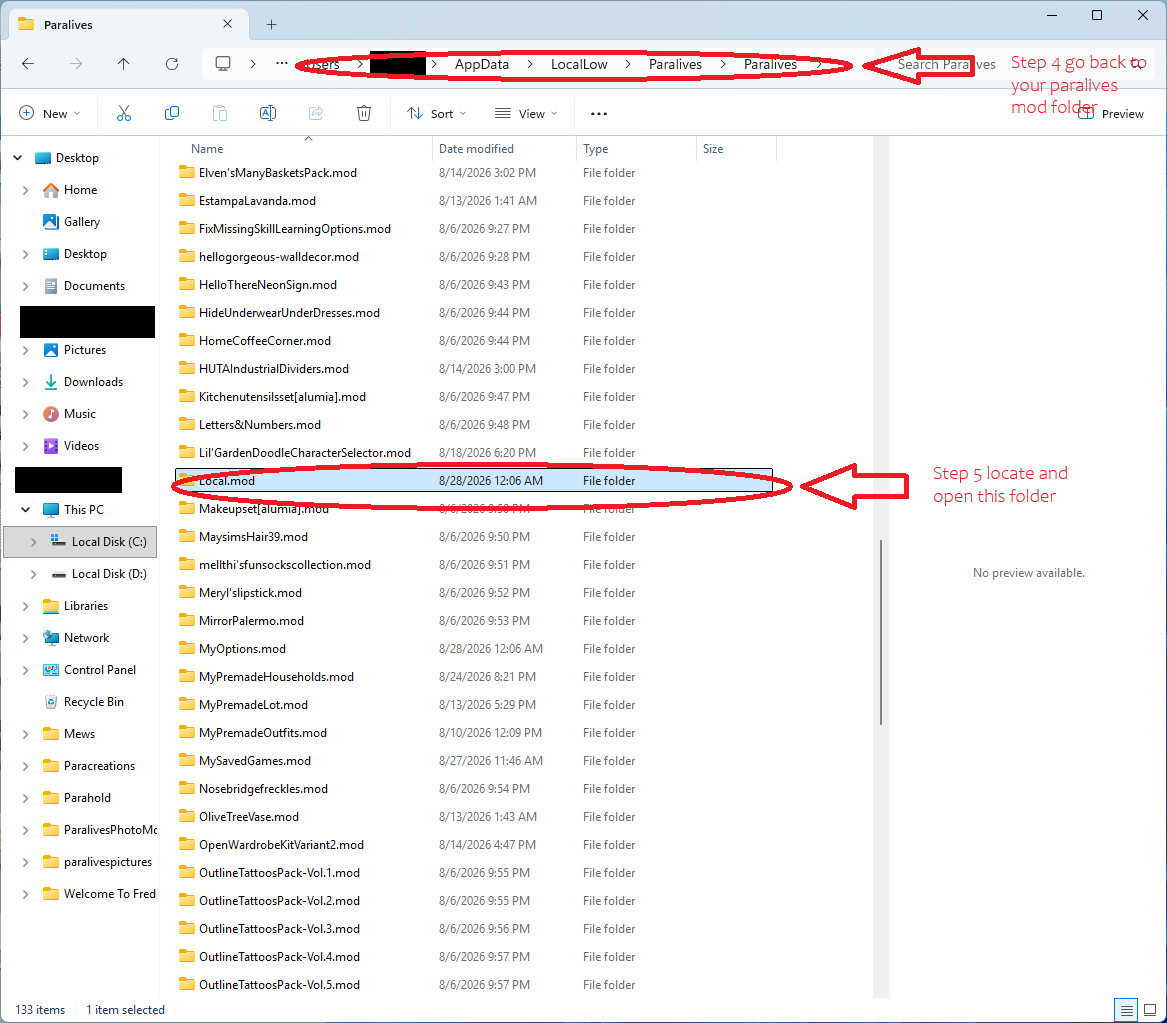Go up one folder level arrow
The width and height of the screenshot is (1167, 1023).
[124, 64]
